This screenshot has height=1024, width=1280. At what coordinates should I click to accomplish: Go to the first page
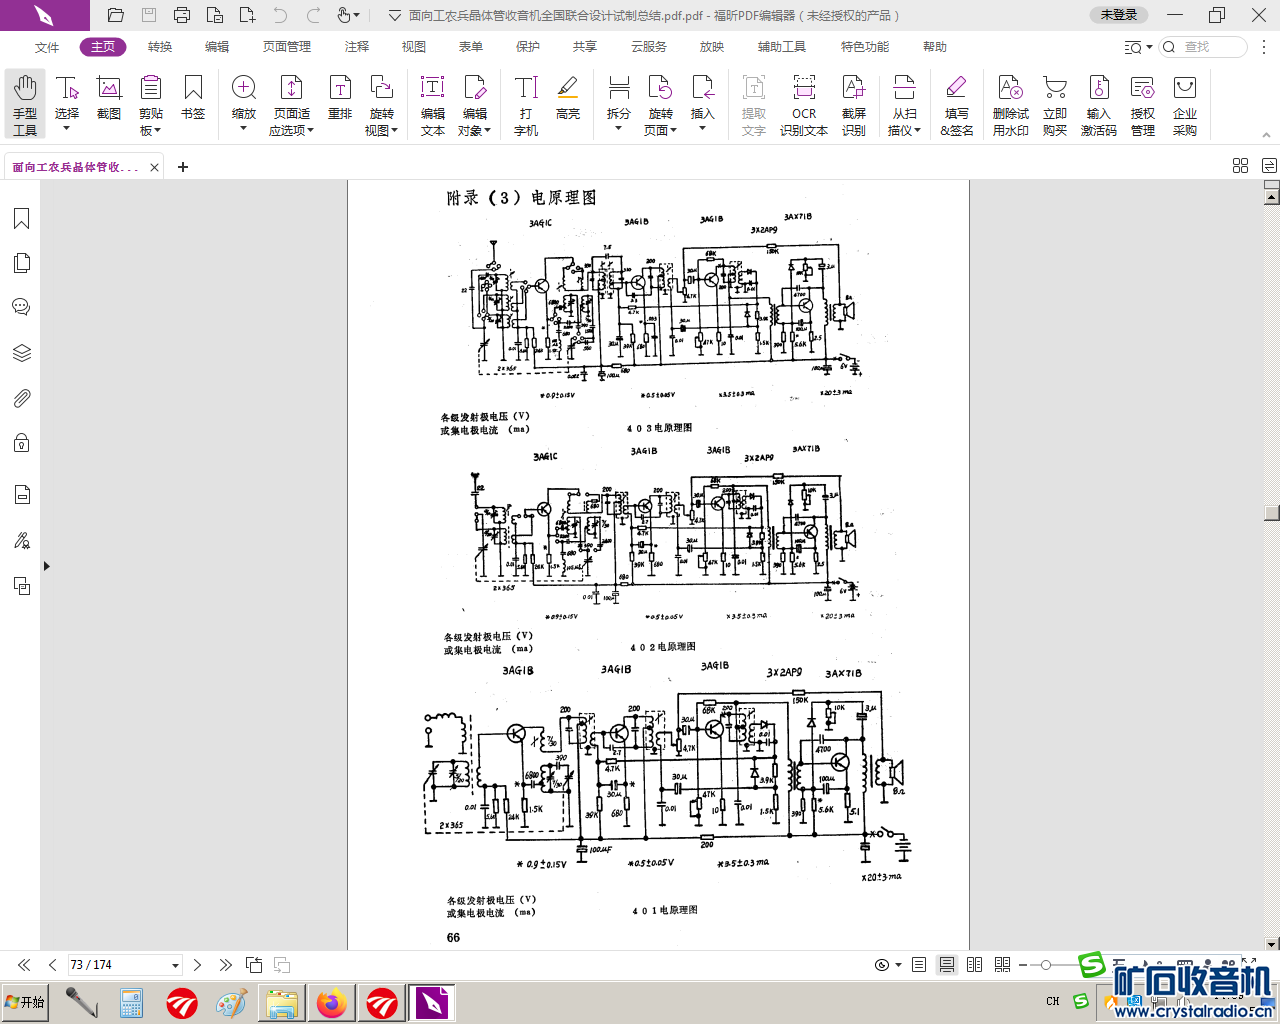(x=24, y=965)
